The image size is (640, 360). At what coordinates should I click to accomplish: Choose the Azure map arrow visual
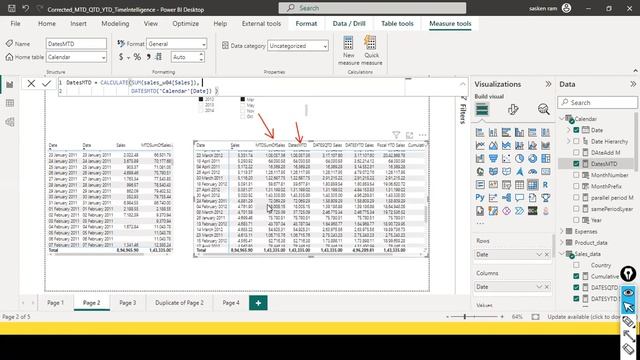tap(519, 171)
